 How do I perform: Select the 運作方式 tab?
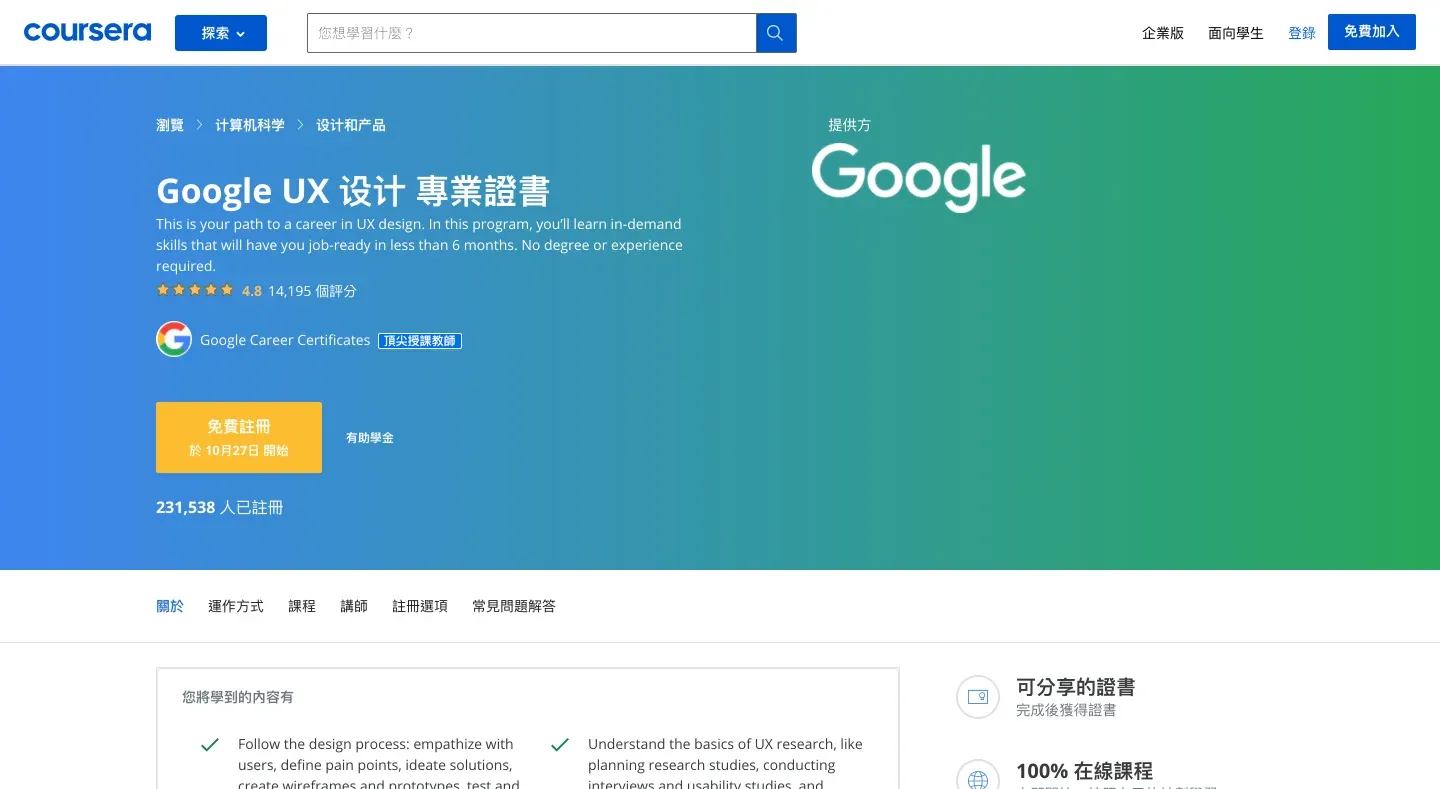tap(236, 606)
